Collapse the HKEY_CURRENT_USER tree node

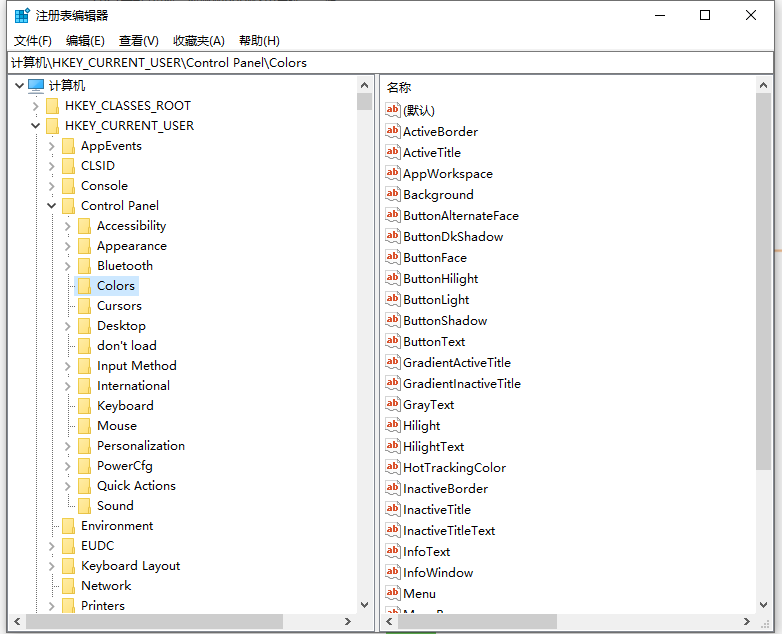(36, 126)
